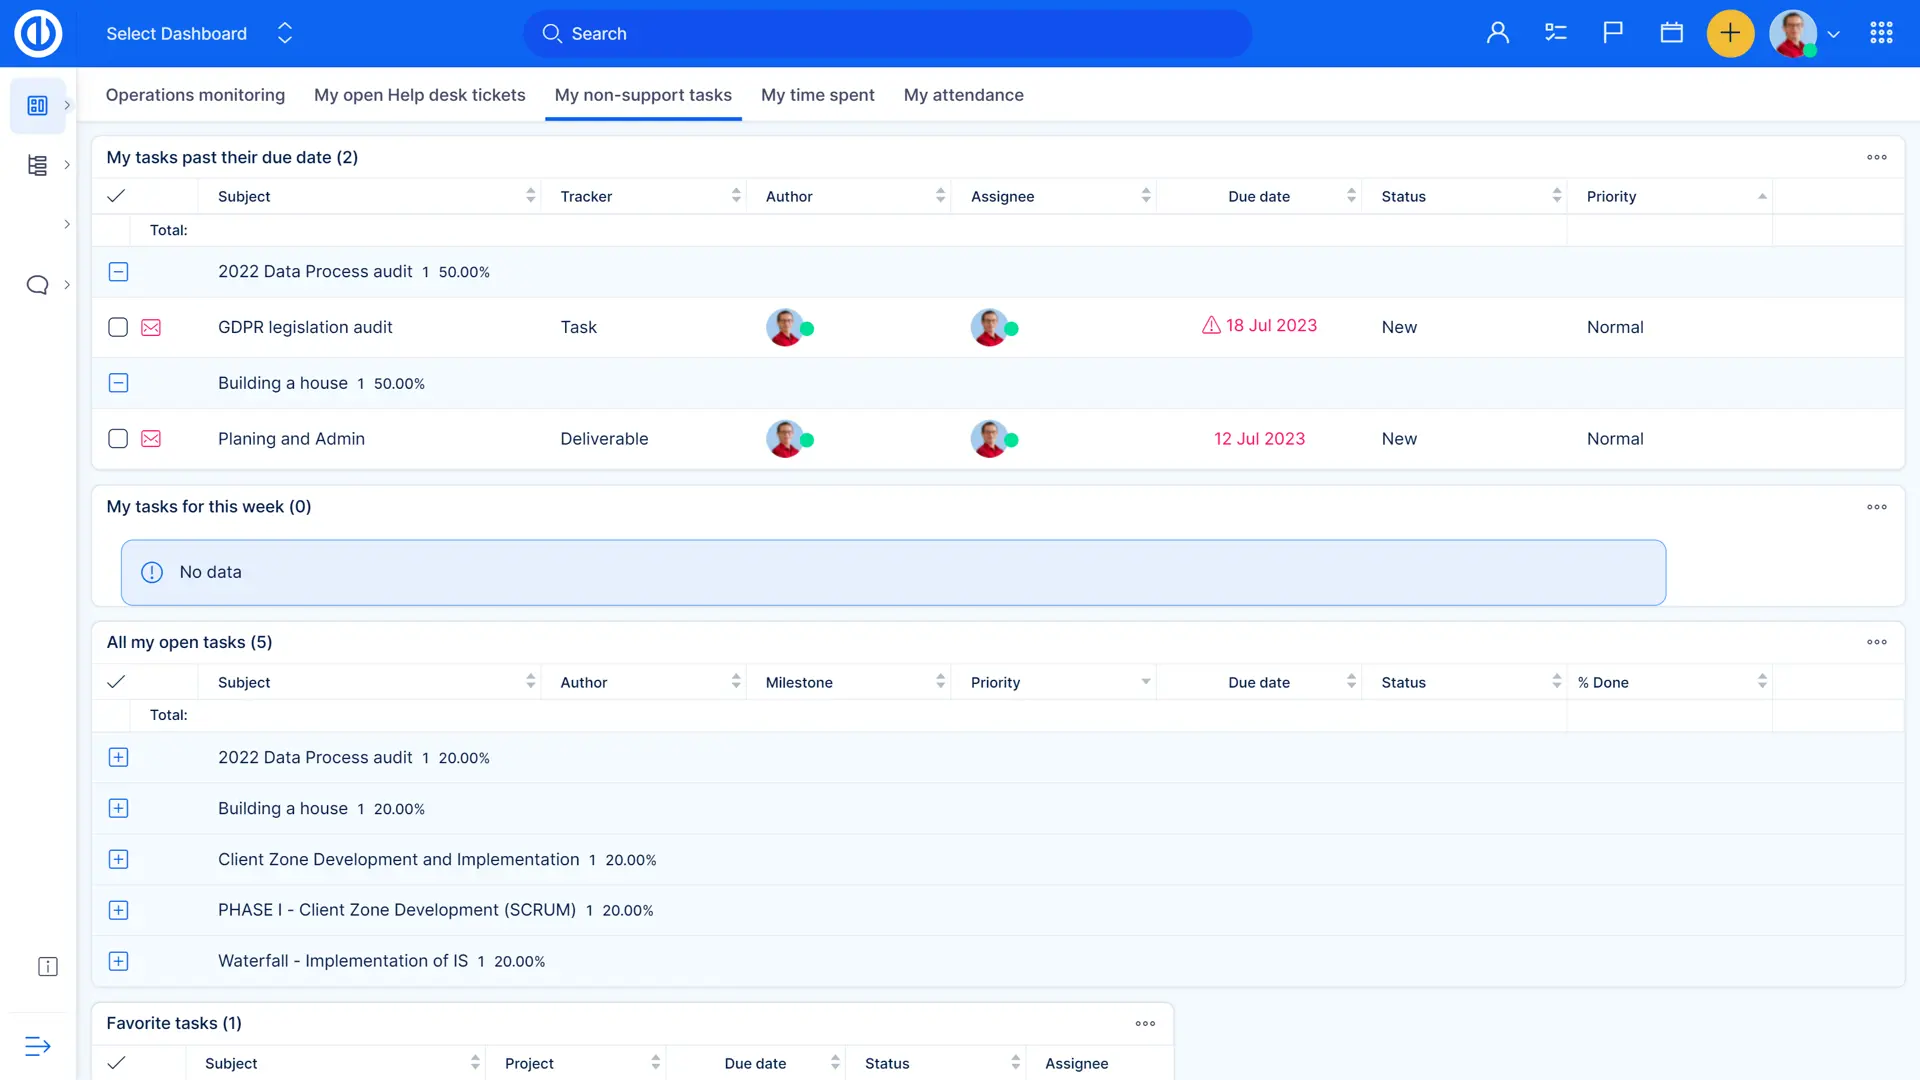Image resolution: width=1920 pixels, height=1080 pixels.
Task: Open the Planing and Admin task link
Action: click(291, 439)
